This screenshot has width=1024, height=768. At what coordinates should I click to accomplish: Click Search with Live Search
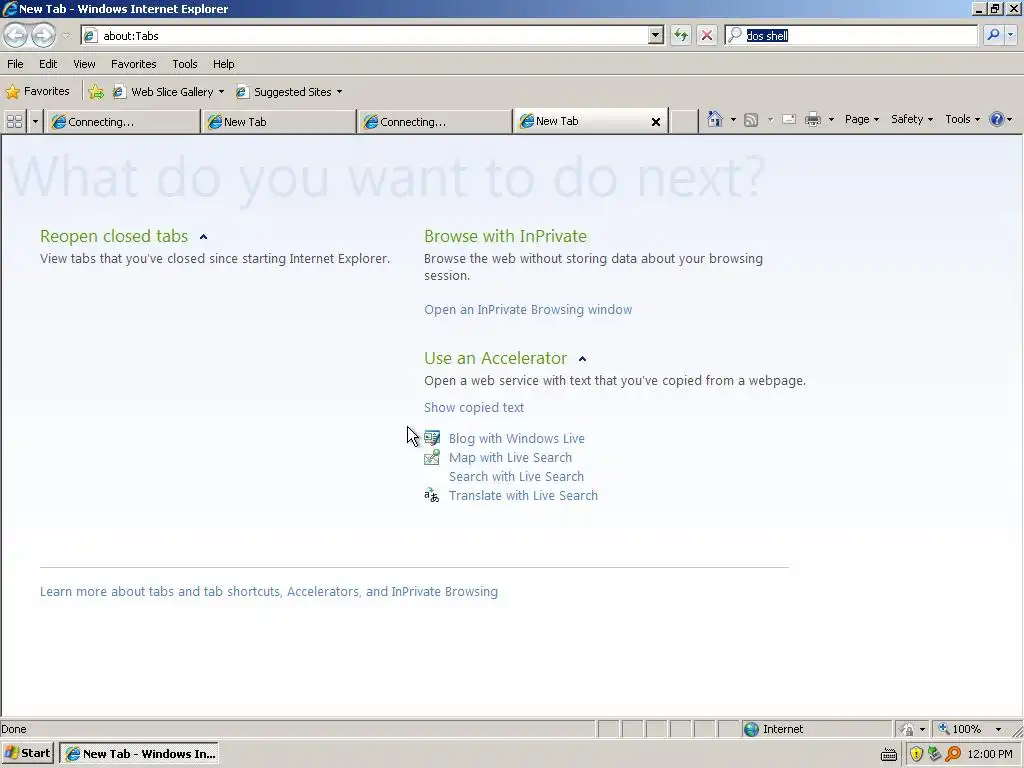coord(516,477)
